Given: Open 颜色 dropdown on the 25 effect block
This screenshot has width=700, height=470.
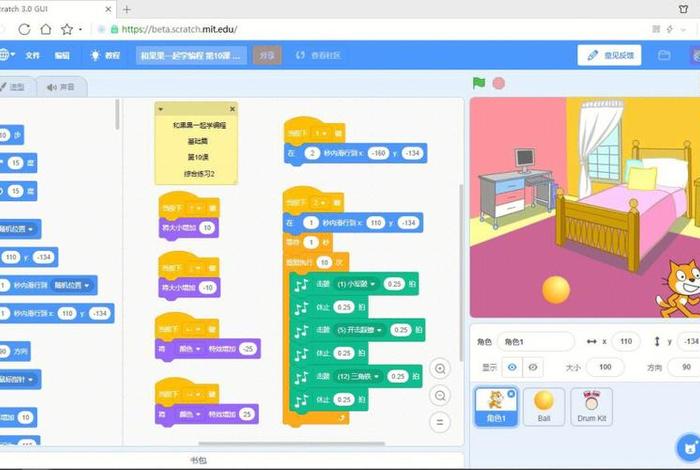Looking at the screenshot, I should click(190, 414).
